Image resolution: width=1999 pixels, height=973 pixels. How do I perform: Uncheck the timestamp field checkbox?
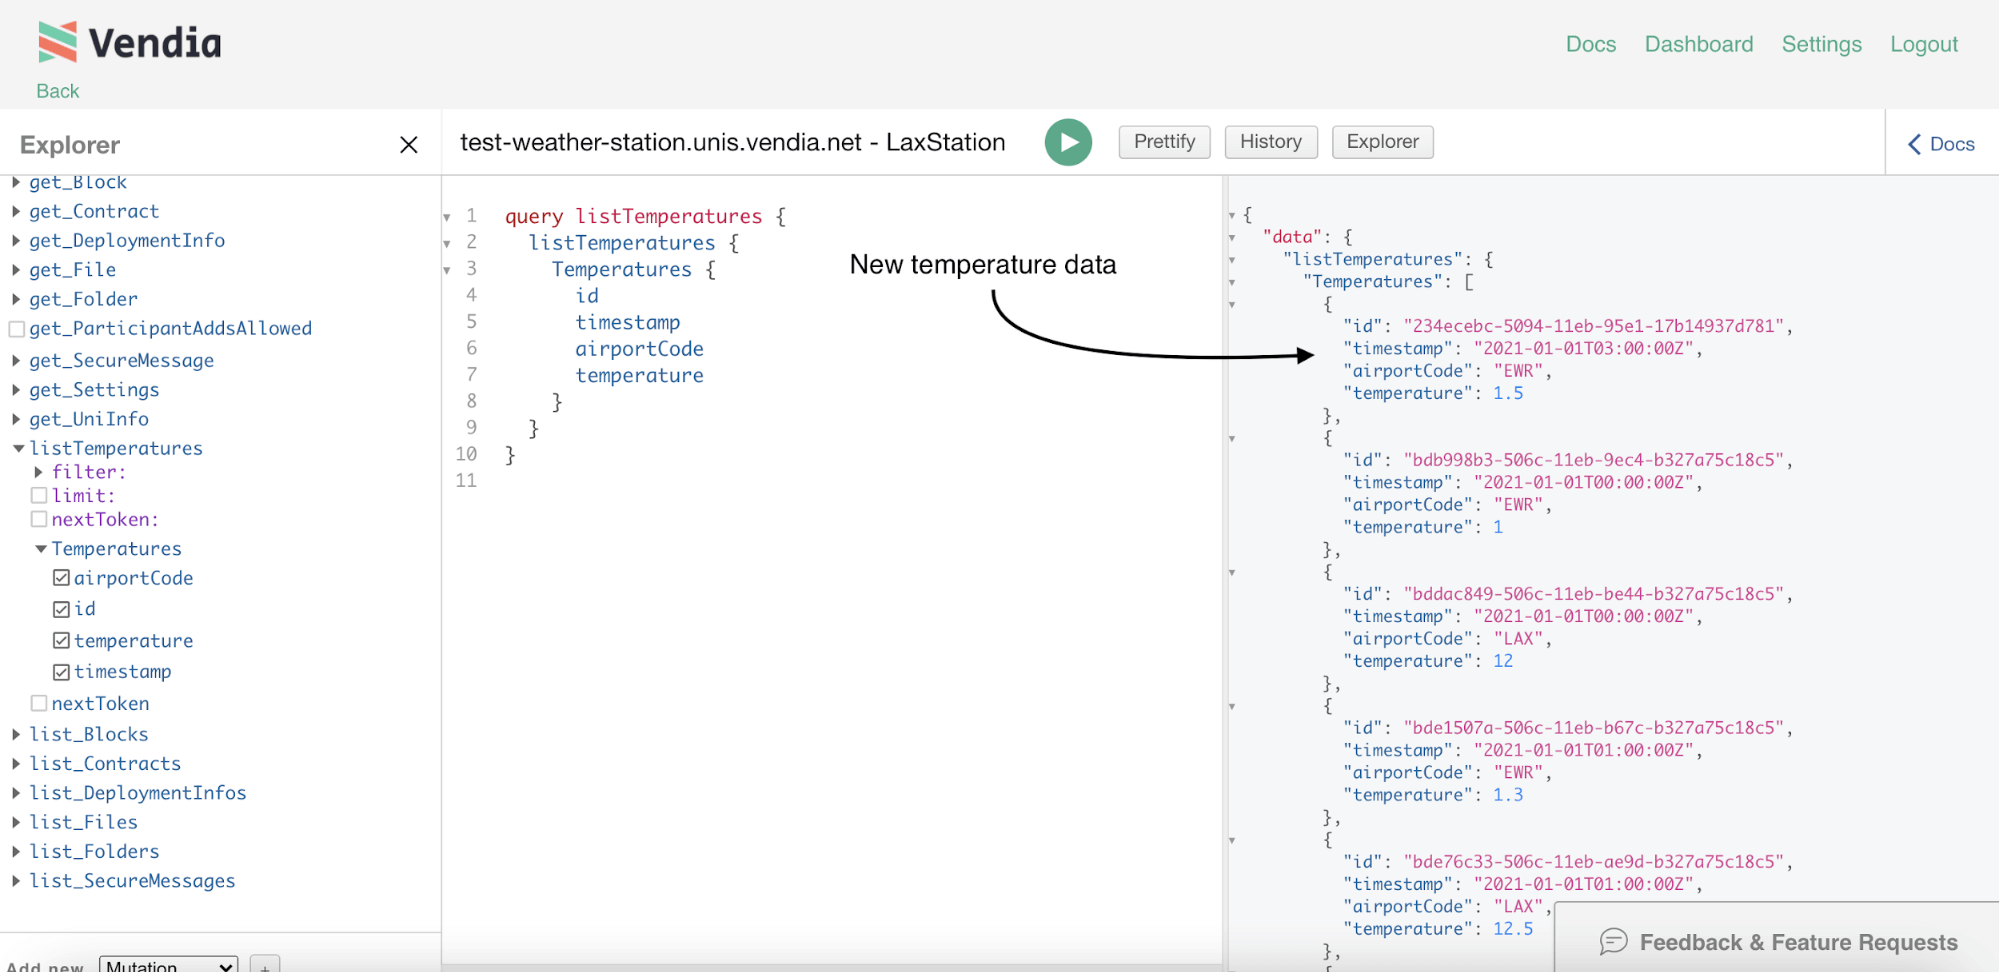pos(61,672)
